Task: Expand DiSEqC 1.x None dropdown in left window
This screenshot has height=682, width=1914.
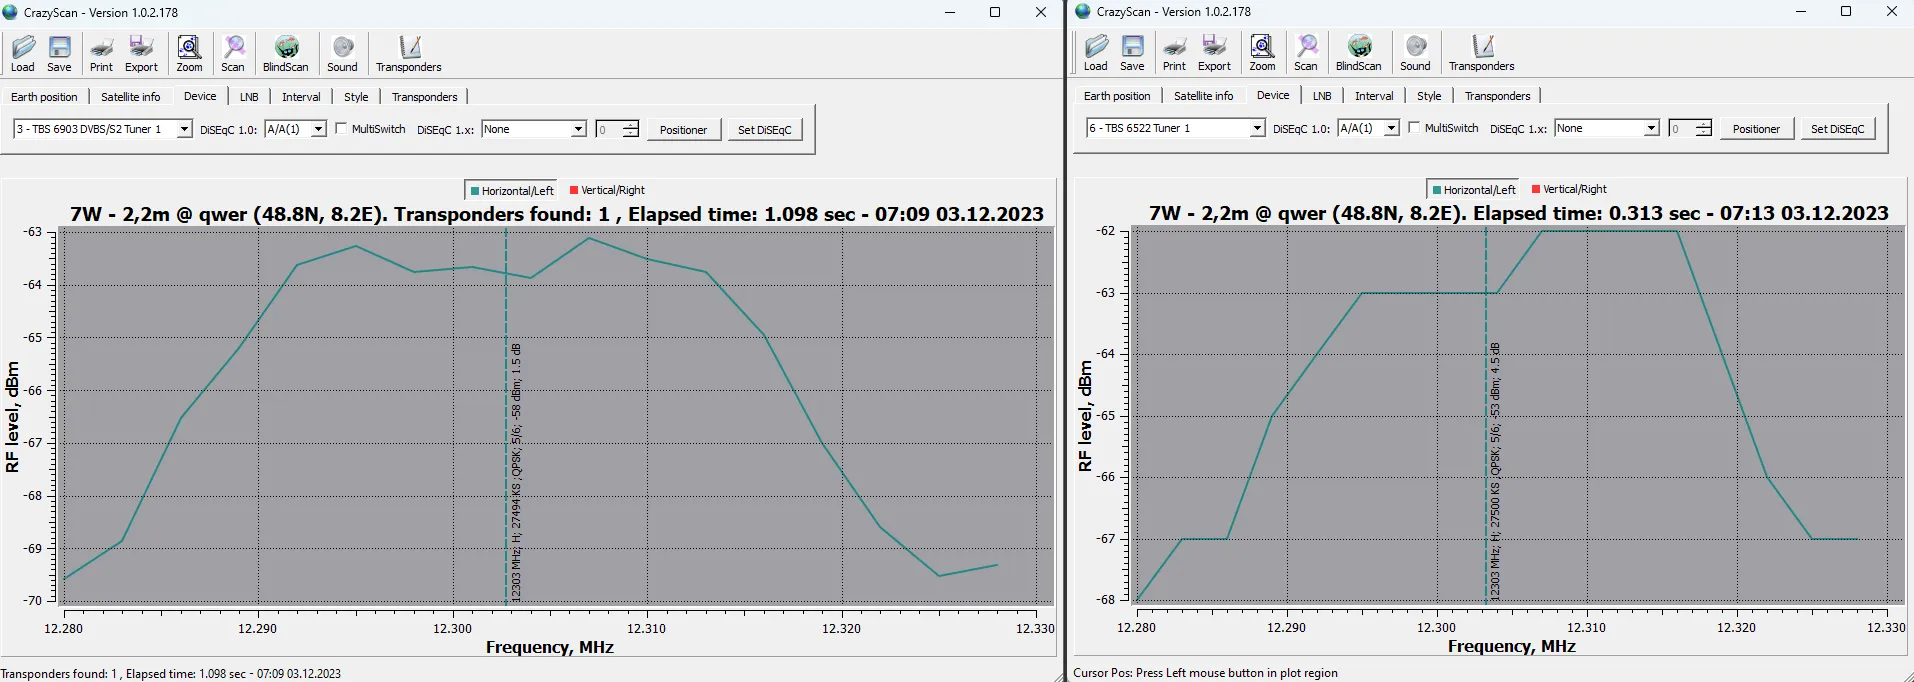Action: [578, 129]
